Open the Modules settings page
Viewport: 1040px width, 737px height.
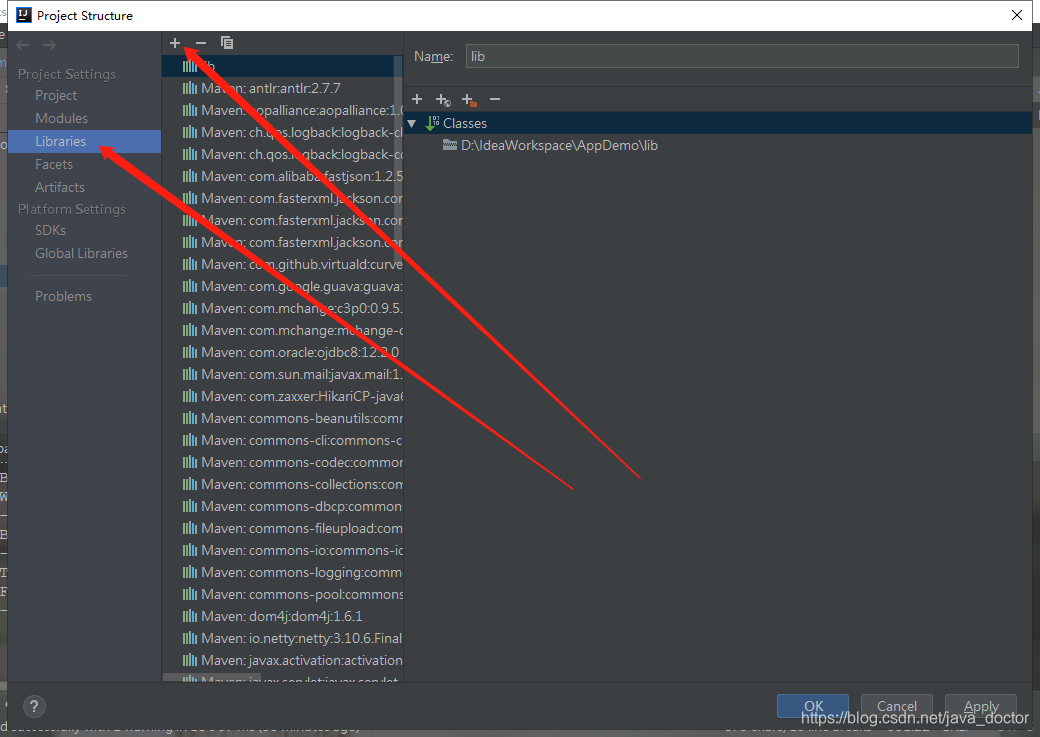point(61,118)
